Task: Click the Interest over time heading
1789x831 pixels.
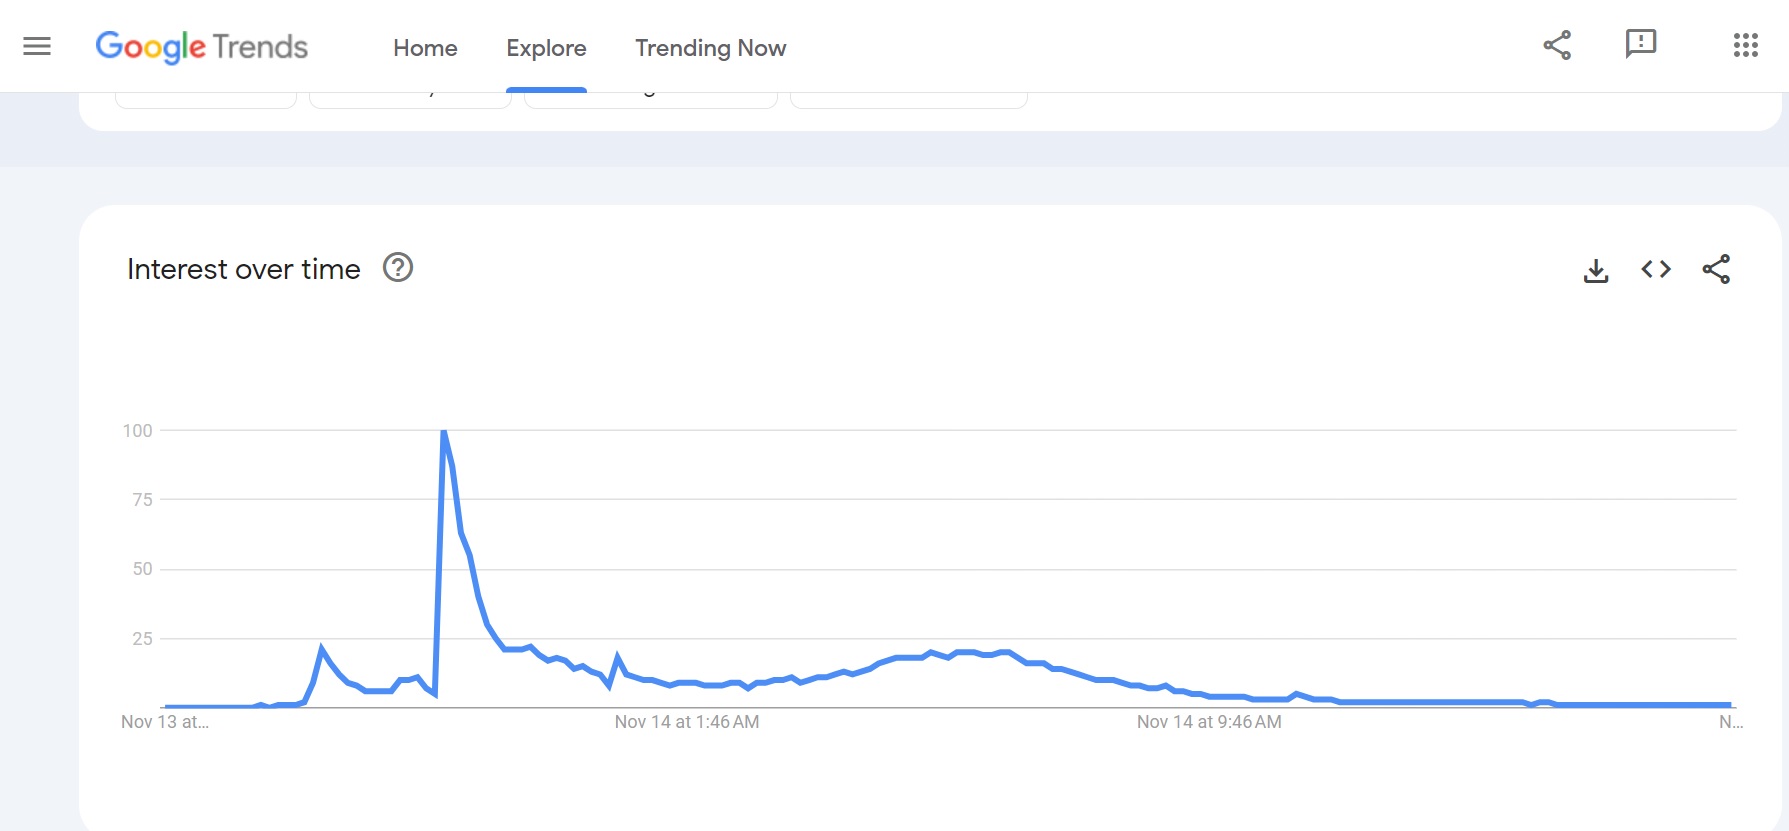Action: [x=243, y=269]
